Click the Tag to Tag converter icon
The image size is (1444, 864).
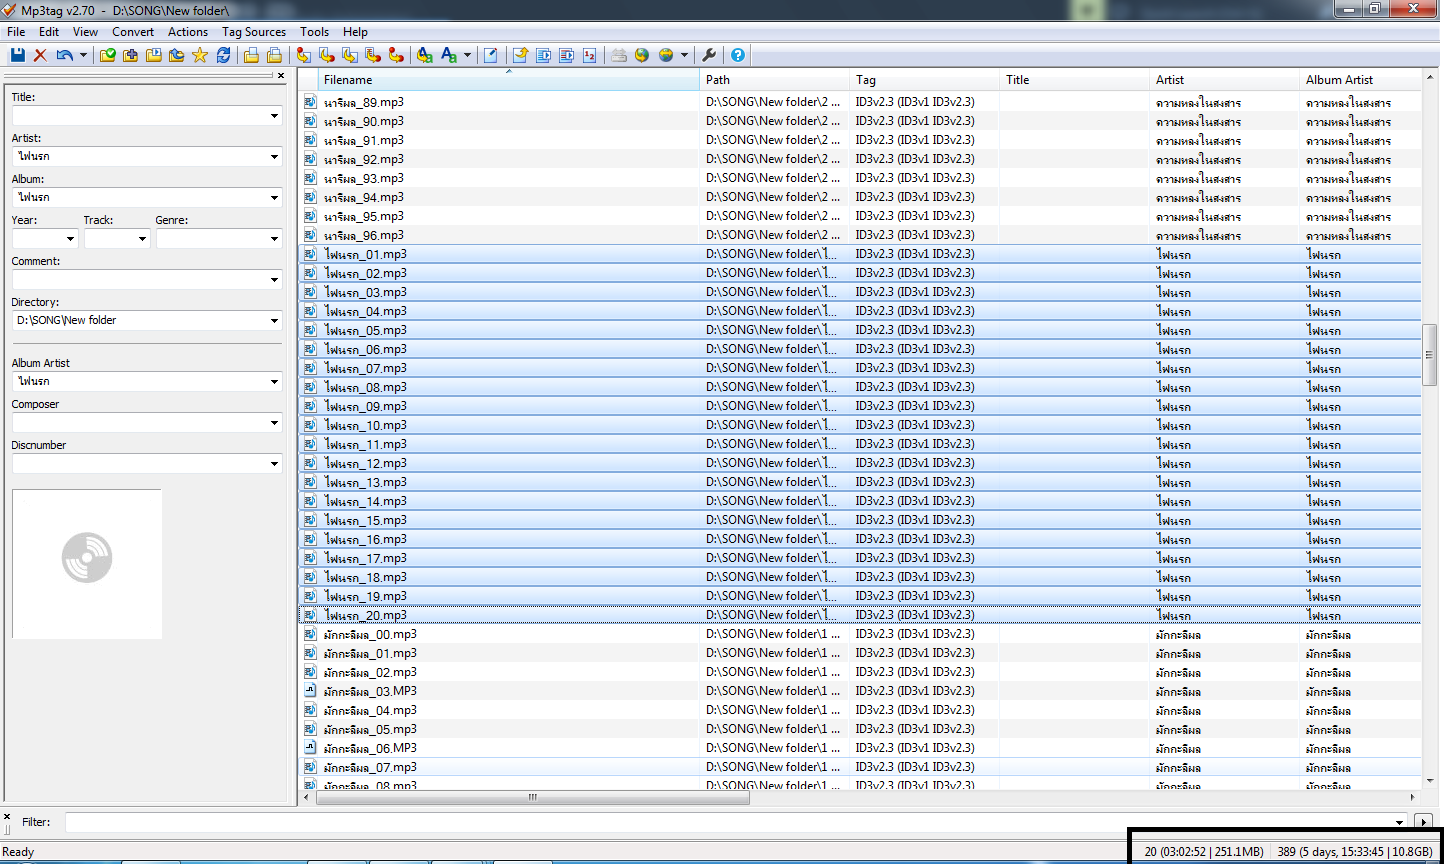point(396,55)
